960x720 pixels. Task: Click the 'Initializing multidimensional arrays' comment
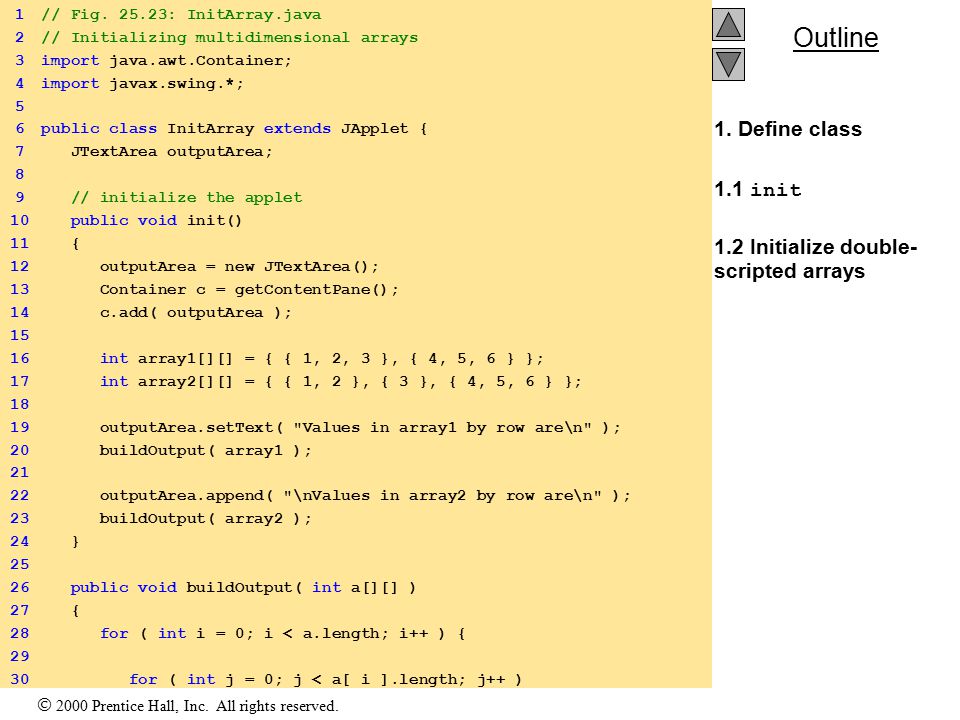230,38
